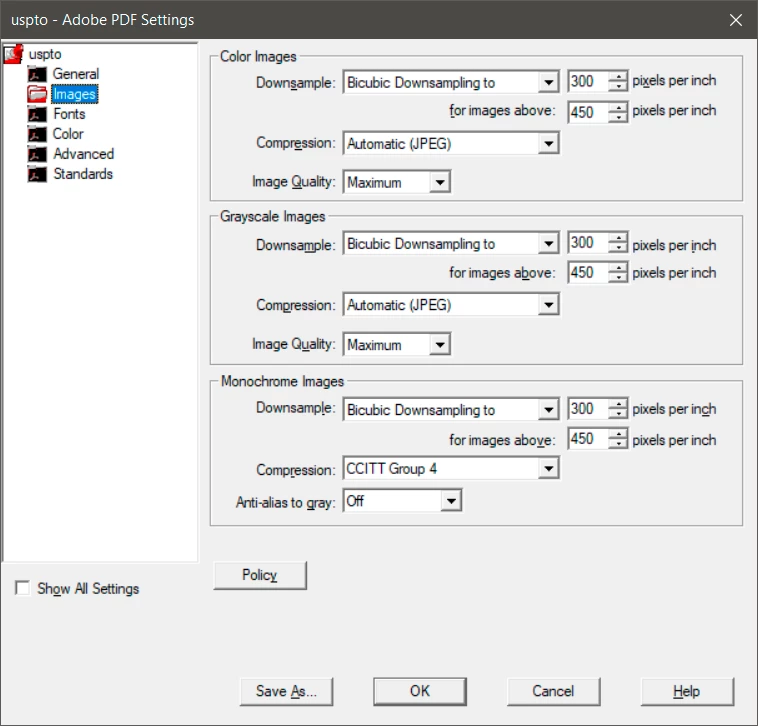Image resolution: width=758 pixels, height=726 pixels.
Task: Enable the Show All Settings checkbox
Action: tap(22, 588)
